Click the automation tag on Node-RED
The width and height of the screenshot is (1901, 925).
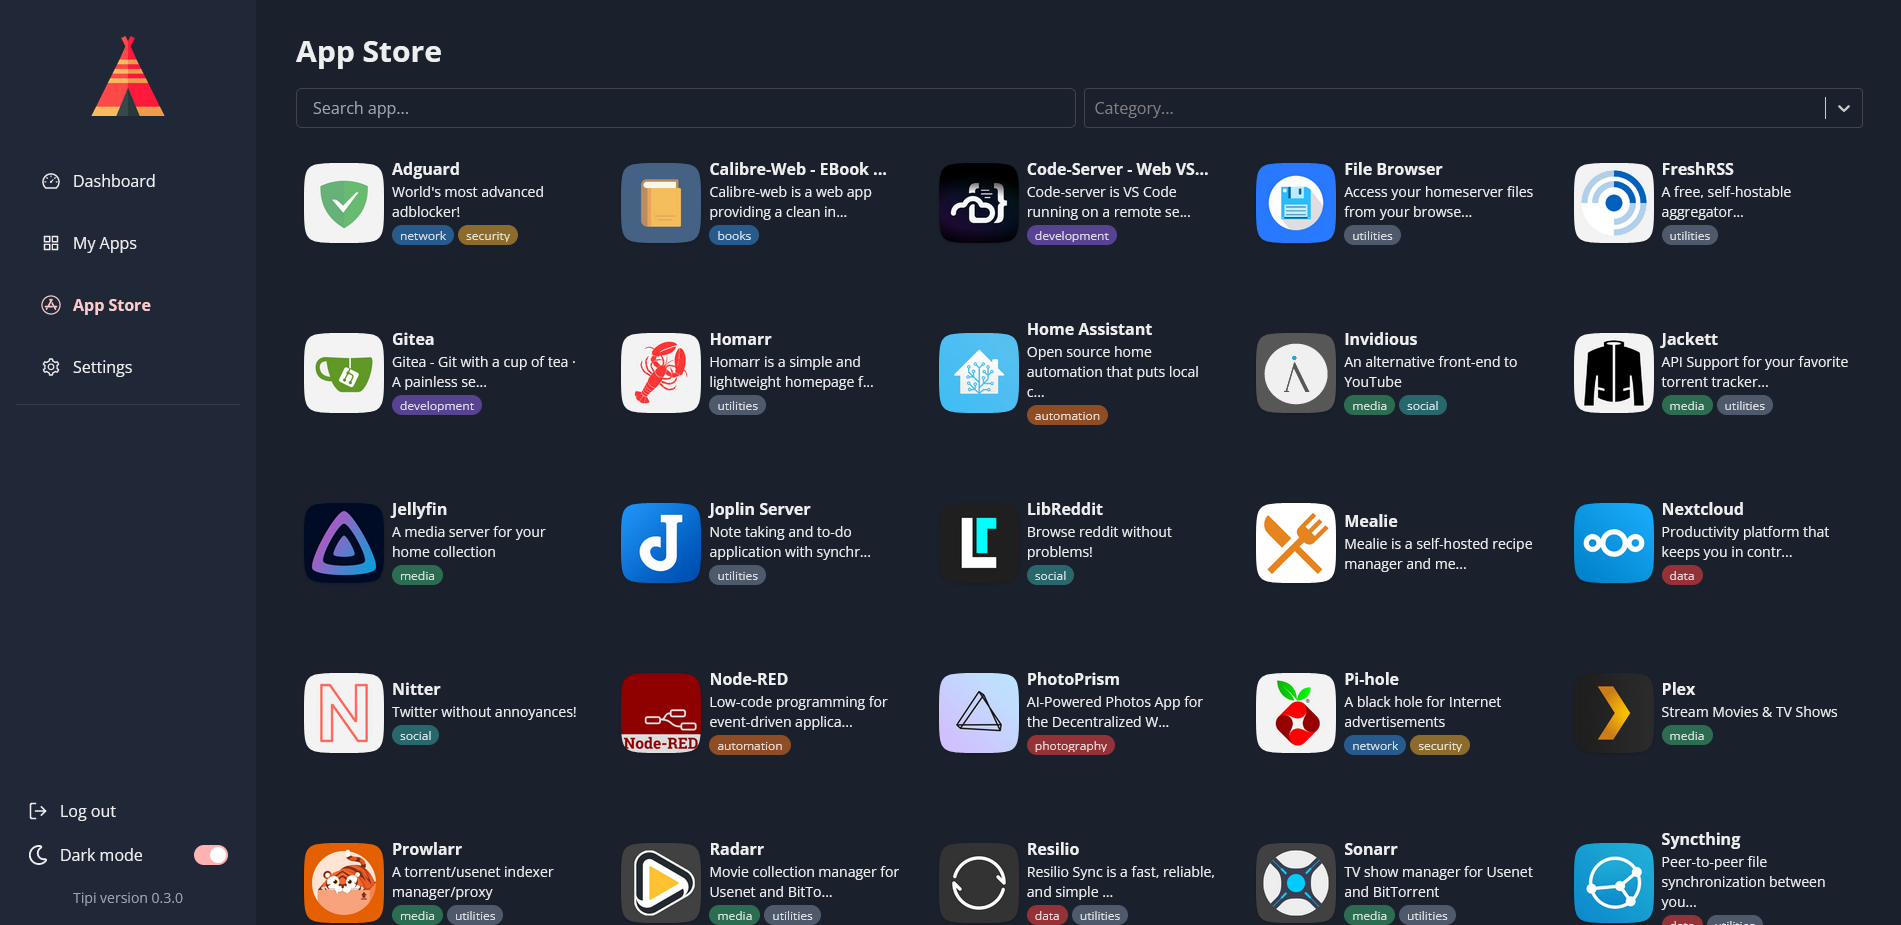(x=750, y=746)
